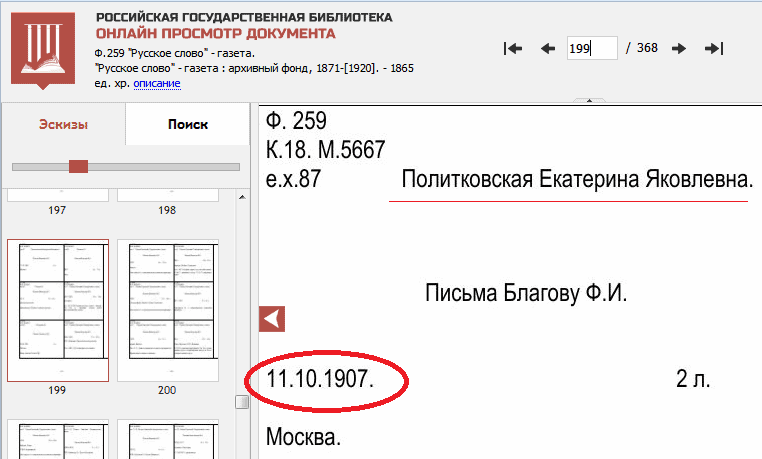Image resolution: width=762 pixels, height=459 pixels.
Task: Advance to the next page using the right arrow
Action: (x=679, y=48)
